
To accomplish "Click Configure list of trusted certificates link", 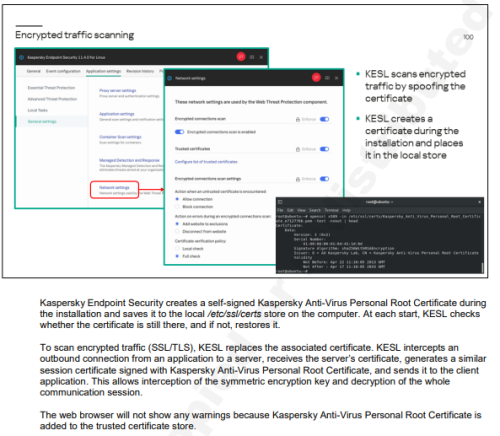I will point(206,162).
